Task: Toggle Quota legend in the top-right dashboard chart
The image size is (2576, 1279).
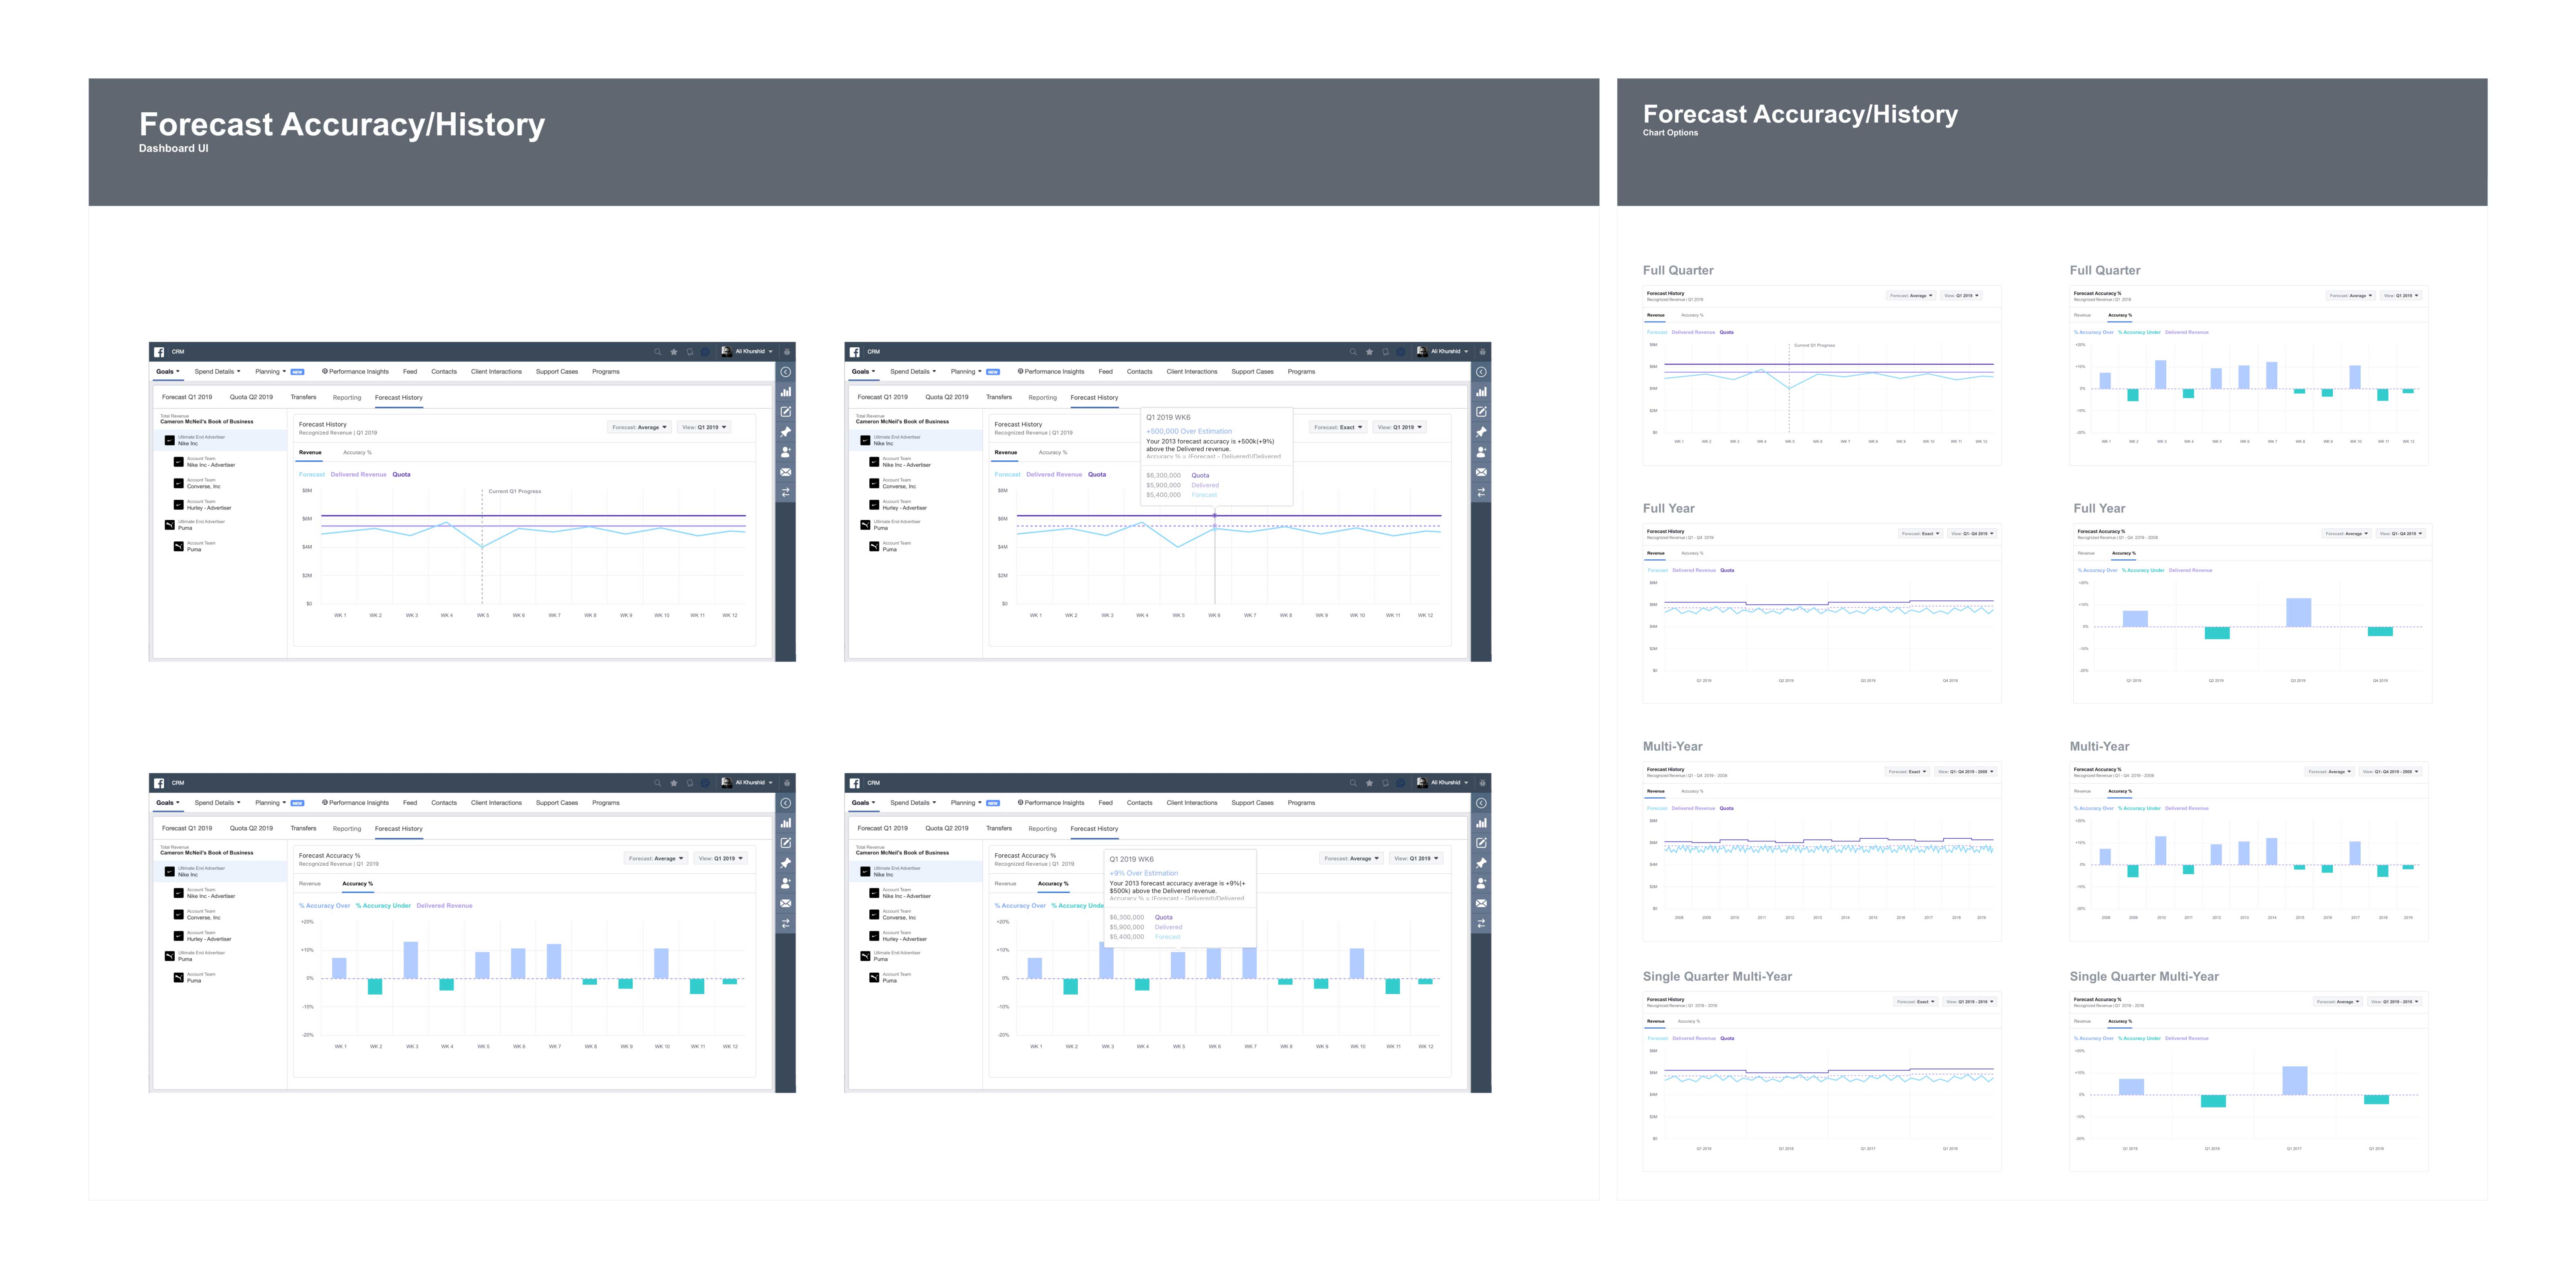Action: click(x=1097, y=475)
